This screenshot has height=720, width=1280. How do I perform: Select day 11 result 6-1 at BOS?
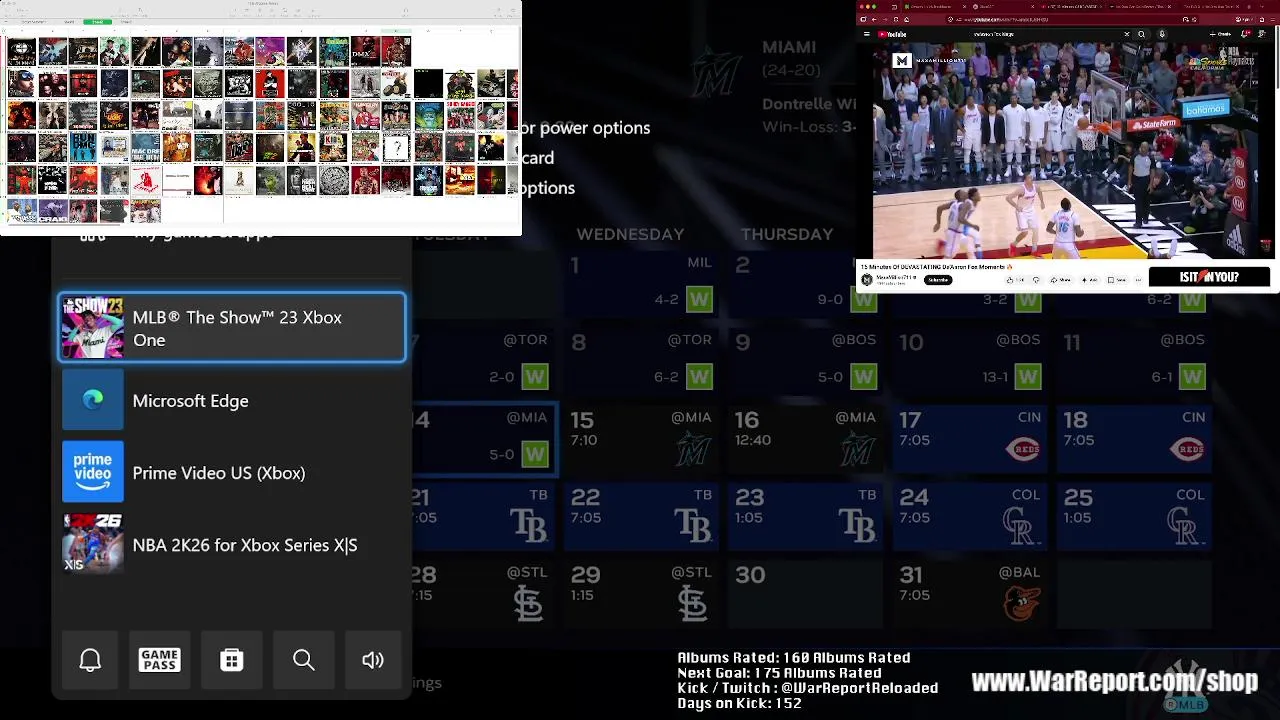[1133, 361]
